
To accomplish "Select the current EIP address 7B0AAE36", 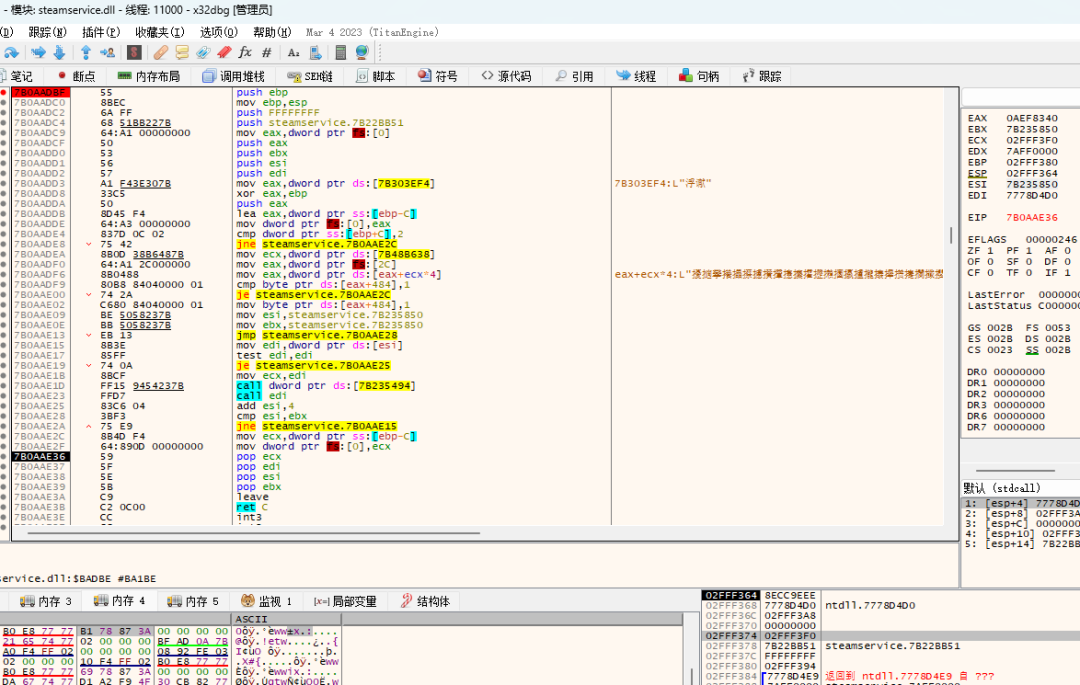I will pyautogui.click(x=40, y=456).
